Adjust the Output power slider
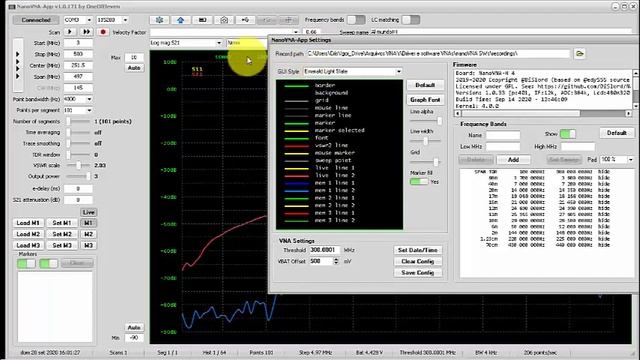Image resolution: width=640 pixels, height=360 pixels. pyautogui.click(x=78, y=176)
